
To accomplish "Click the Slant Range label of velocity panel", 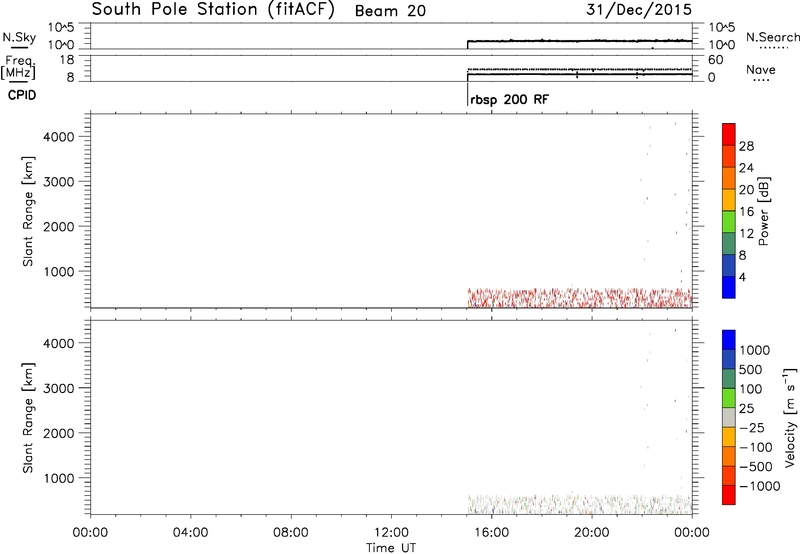I will [x=28, y=417].
